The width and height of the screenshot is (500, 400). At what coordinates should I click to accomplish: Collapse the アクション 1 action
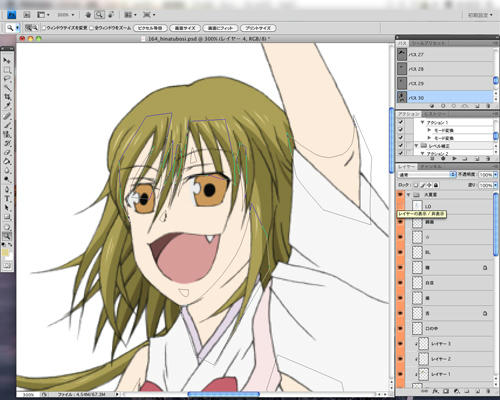click(x=422, y=122)
